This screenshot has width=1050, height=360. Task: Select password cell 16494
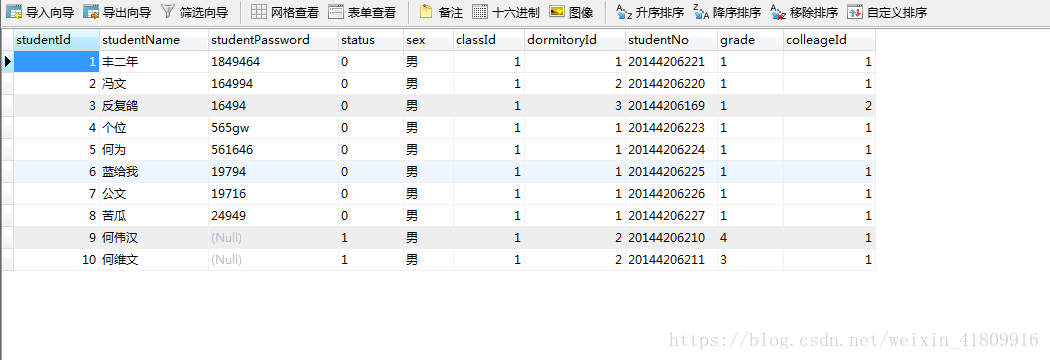click(273, 106)
